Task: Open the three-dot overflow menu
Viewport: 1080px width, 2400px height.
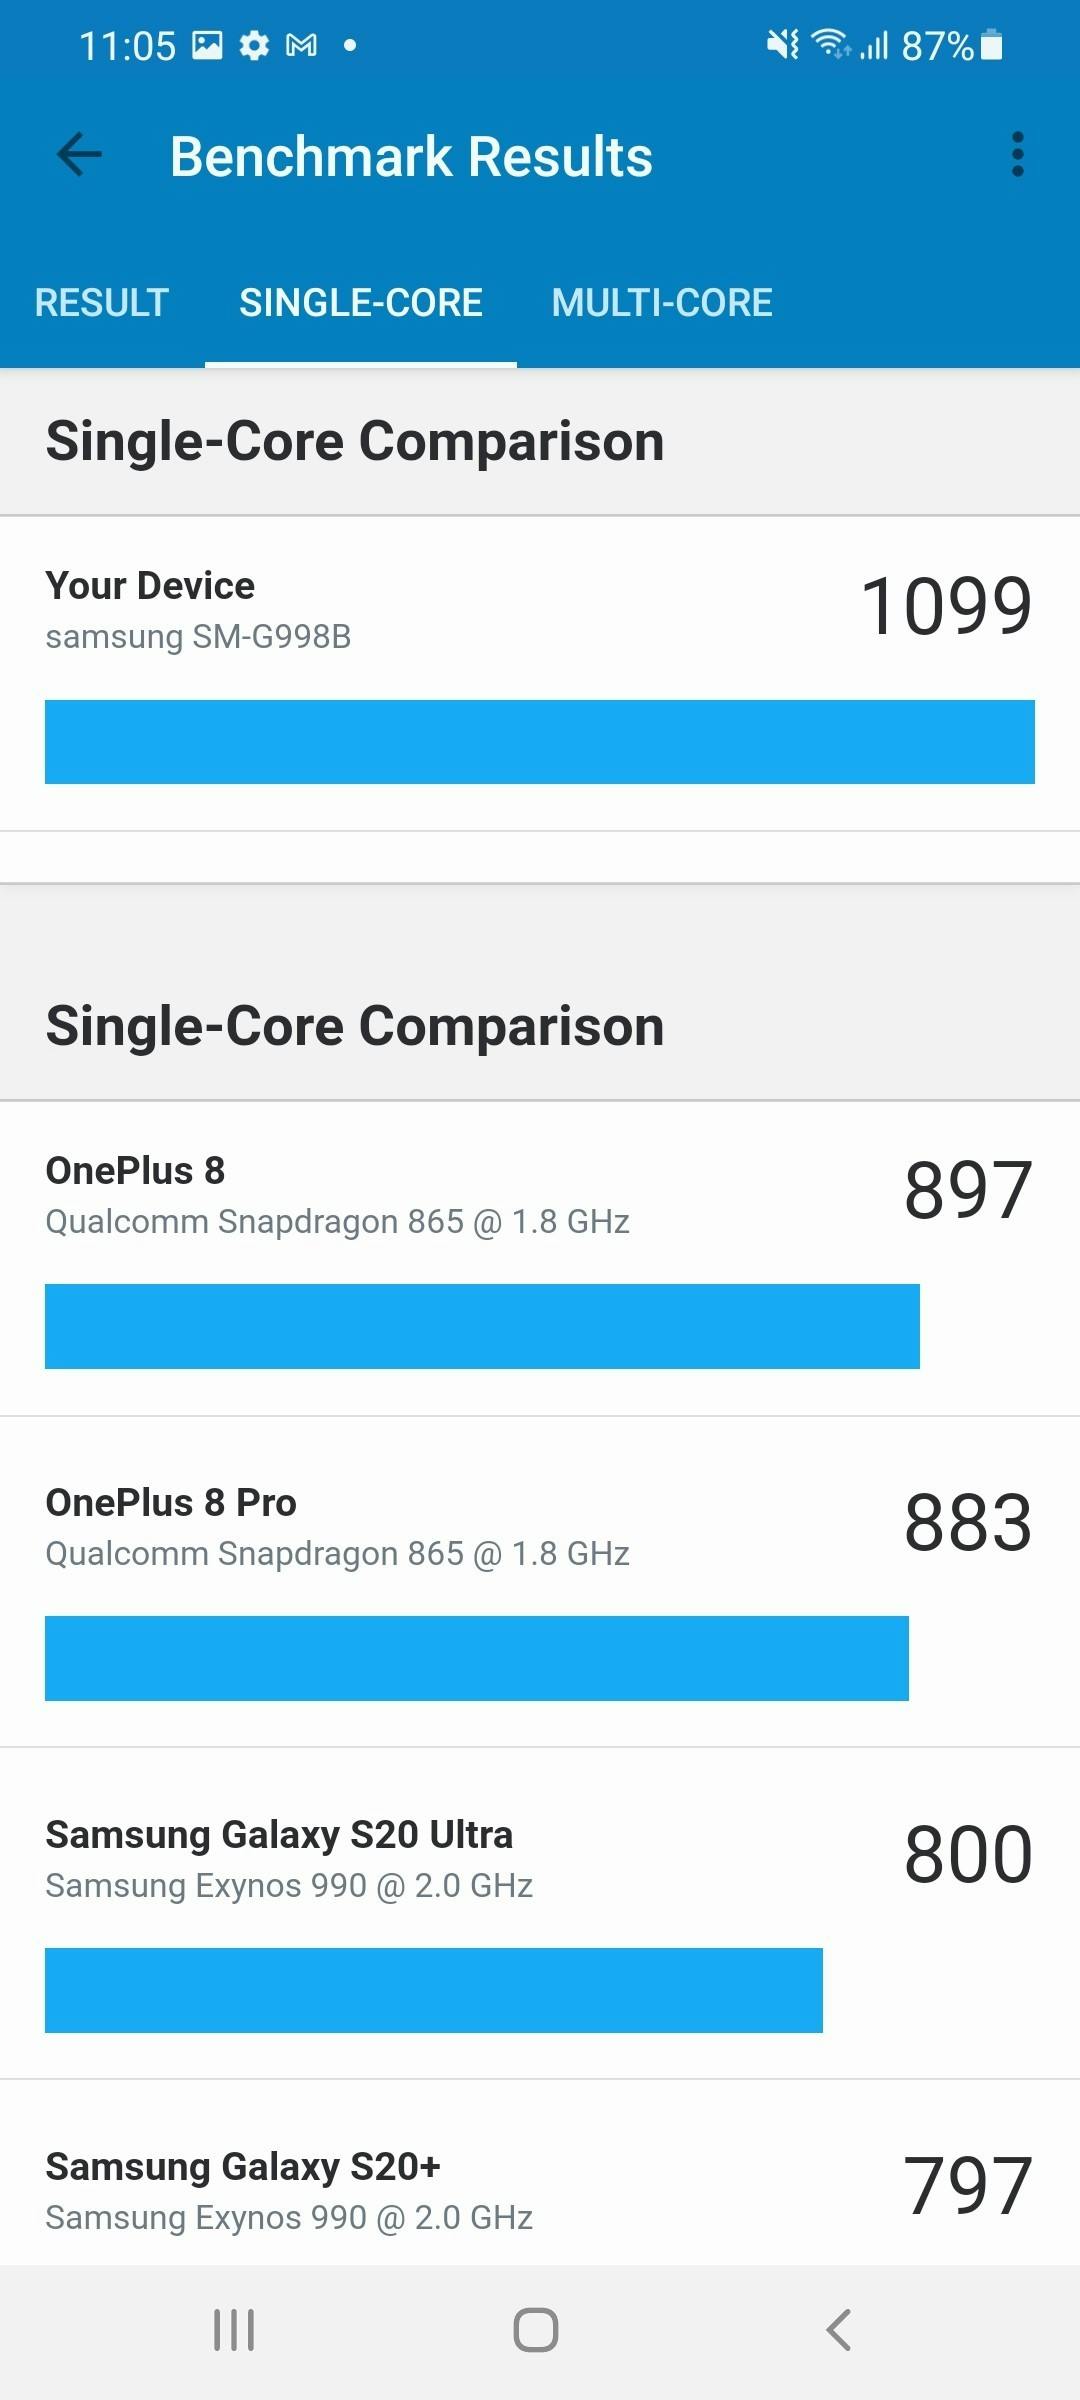Action: point(1017,155)
